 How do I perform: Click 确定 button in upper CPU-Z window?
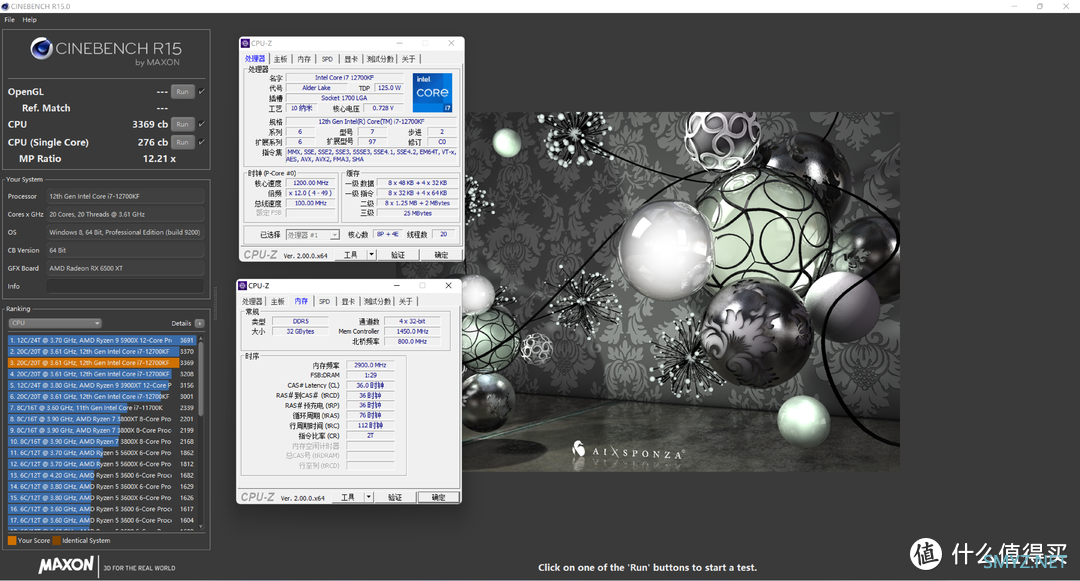(x=441, y=255)
